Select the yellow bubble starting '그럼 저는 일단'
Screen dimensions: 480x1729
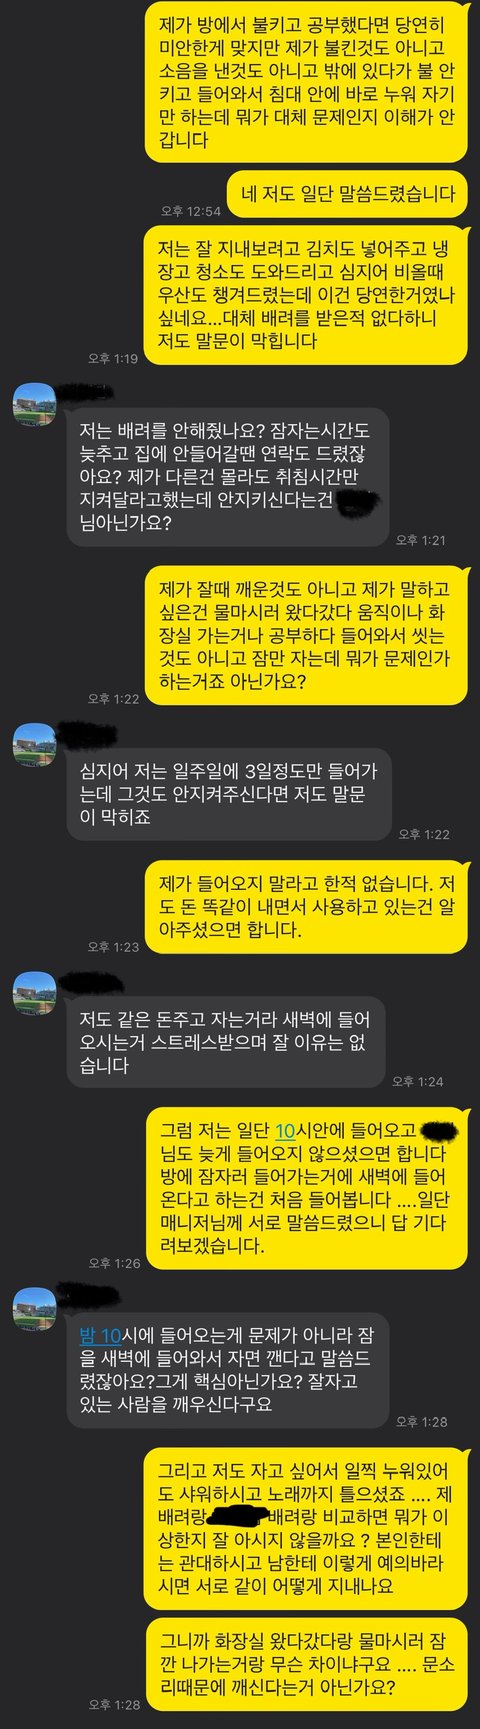pos(306,1188)
